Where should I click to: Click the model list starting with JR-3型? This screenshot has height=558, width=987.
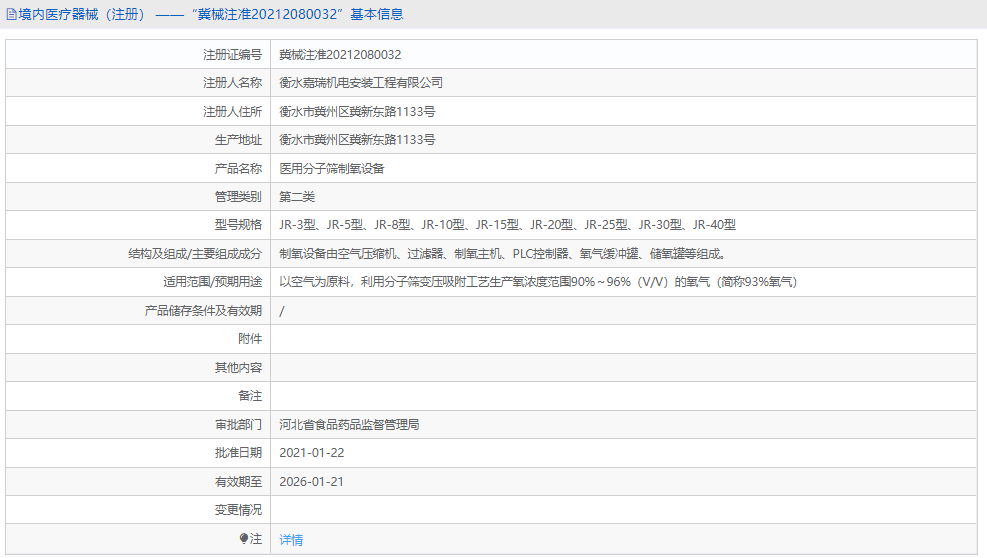click(507, 225)
